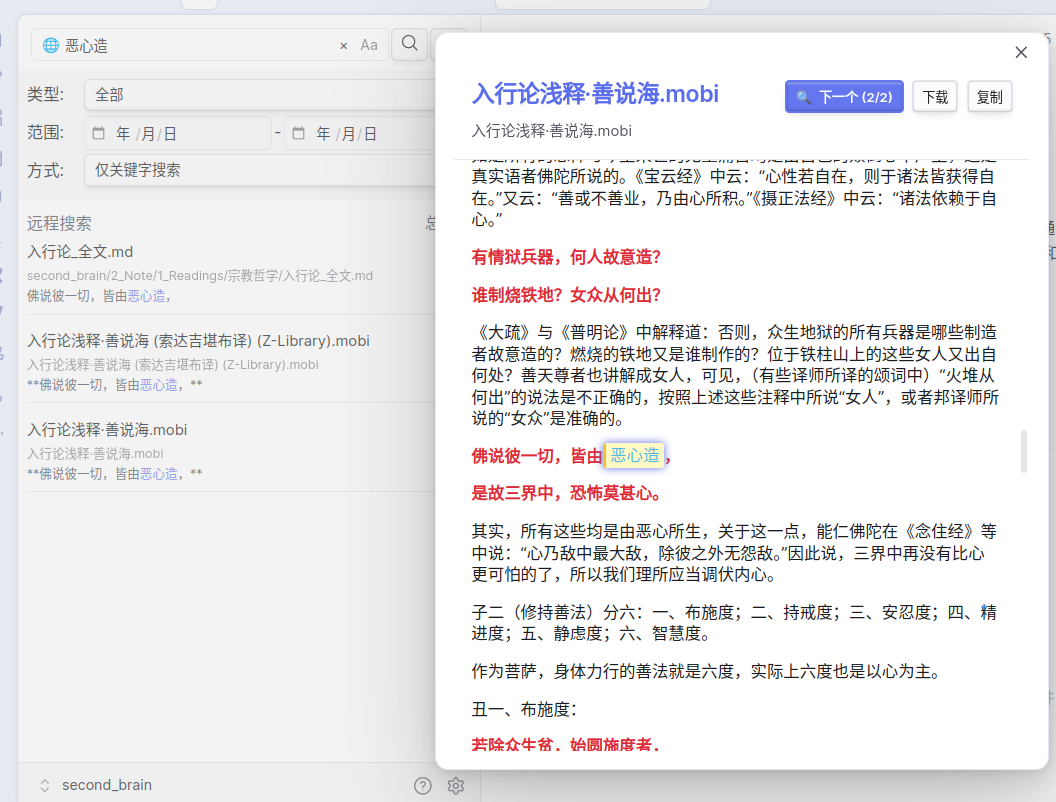Click the highlighted 恶心造 match in preview
Image resolution: width=1056 pixels, height=802 pixels.
(x=634, y=455)
